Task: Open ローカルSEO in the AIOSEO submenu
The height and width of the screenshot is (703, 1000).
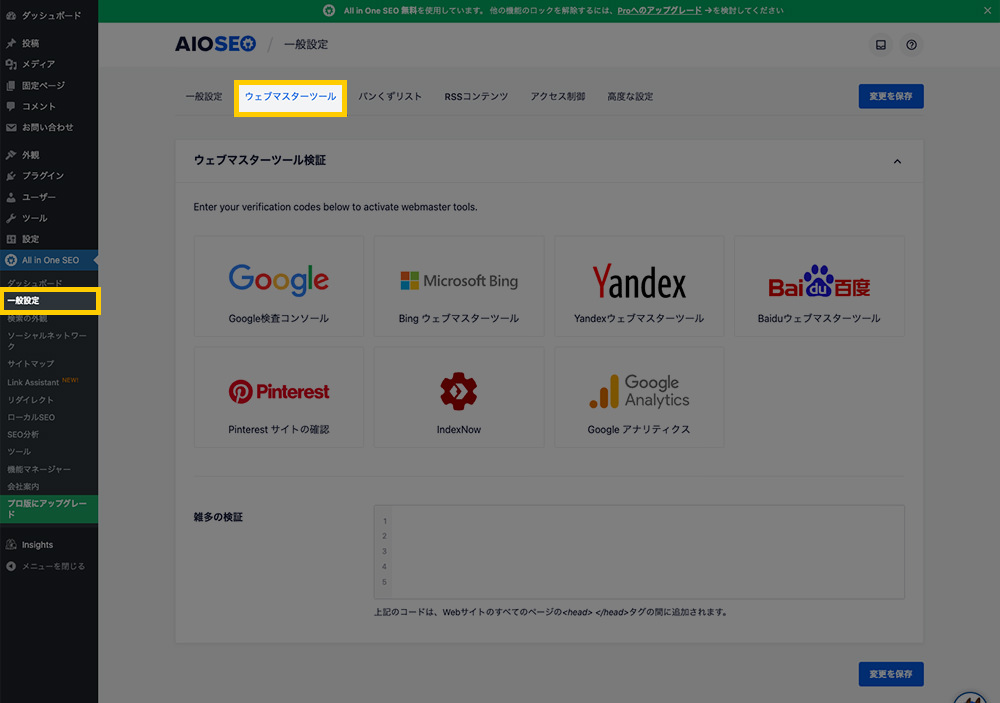Action: [x=31, y=417]
